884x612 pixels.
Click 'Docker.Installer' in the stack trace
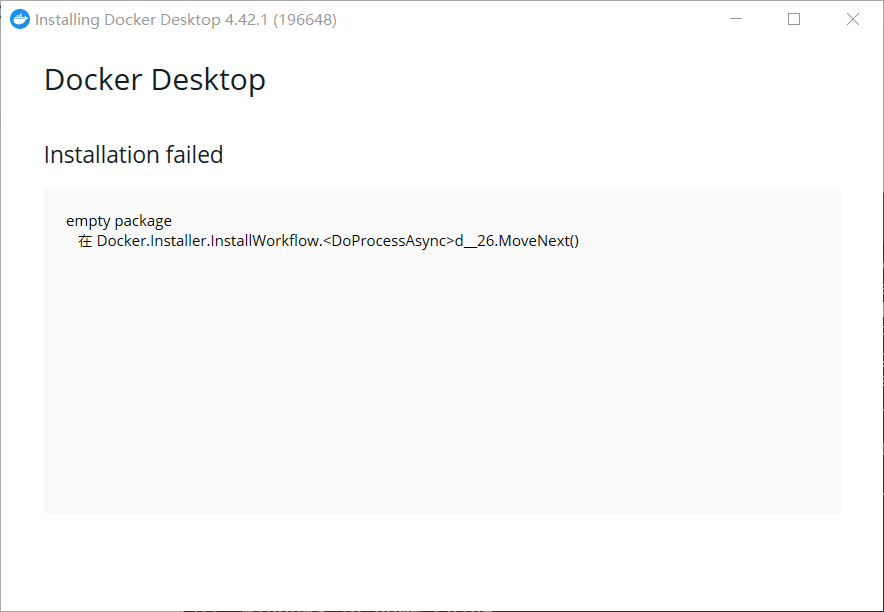pos(152,241)
